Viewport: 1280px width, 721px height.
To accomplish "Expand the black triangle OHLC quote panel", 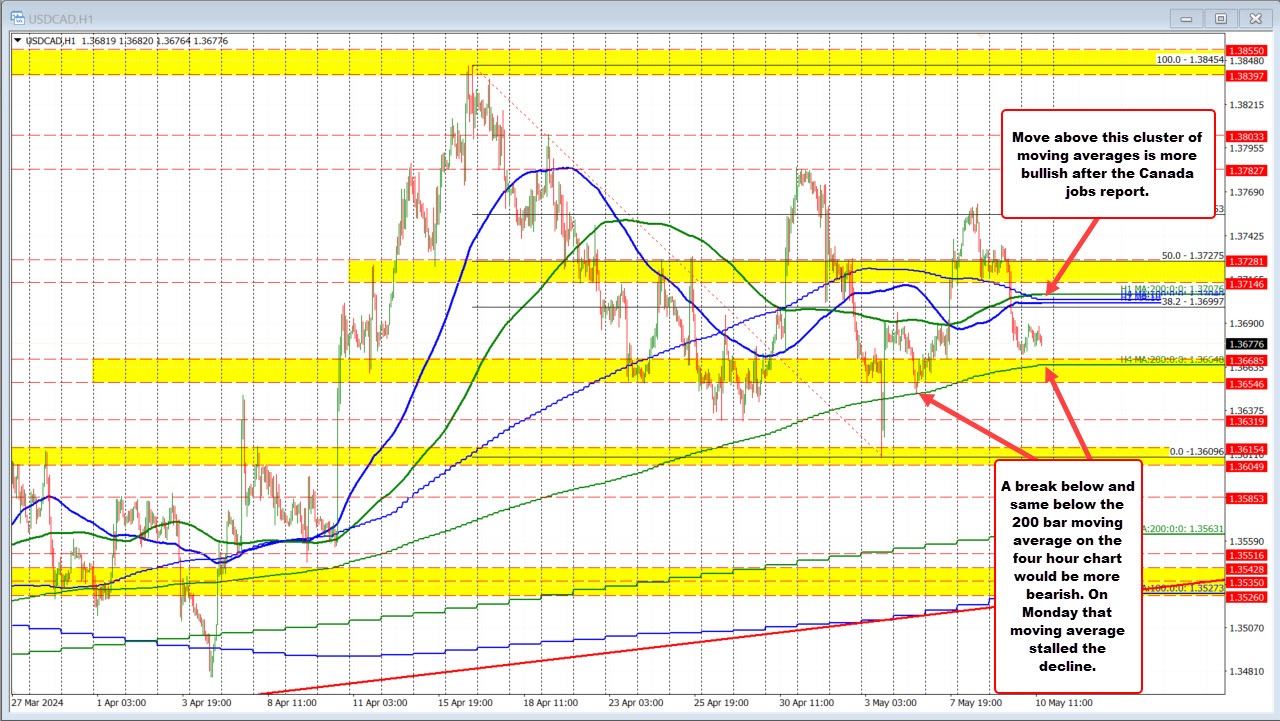I will tap(17, 40).
